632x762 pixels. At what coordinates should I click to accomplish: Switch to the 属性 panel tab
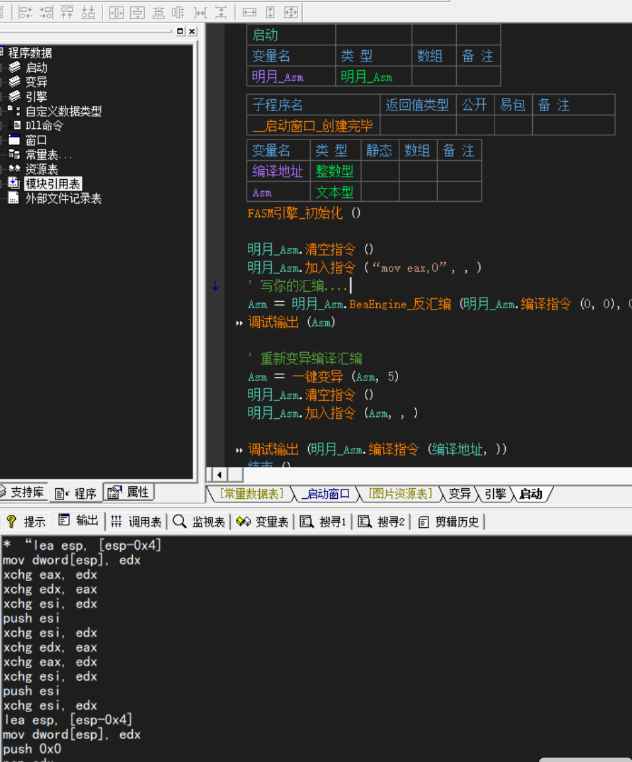click(x=129, y=492)
